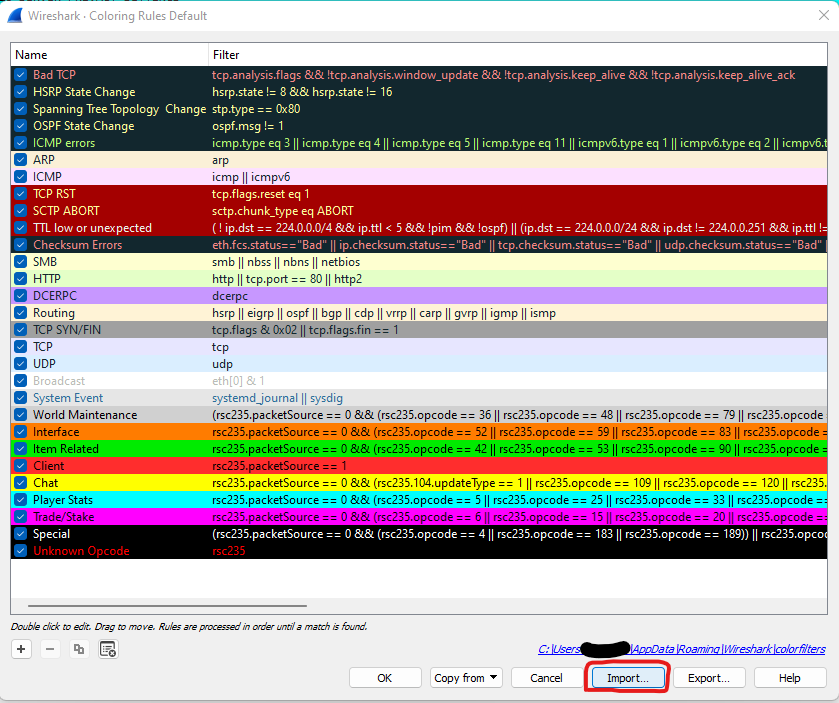This screenshot has width=839, height=703.
Task: Uncheck the Bad TCP rule checkbox
Action: pyautogui.click(x=20, y=75)
